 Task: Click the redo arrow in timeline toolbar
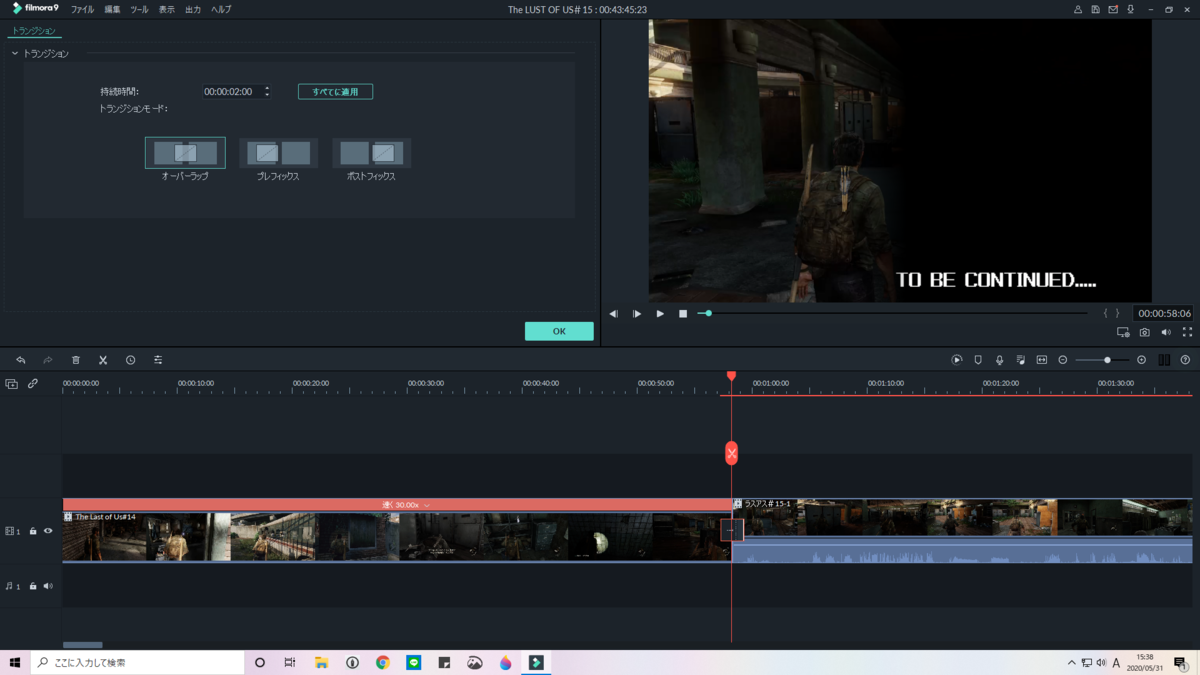click(47, 360)
